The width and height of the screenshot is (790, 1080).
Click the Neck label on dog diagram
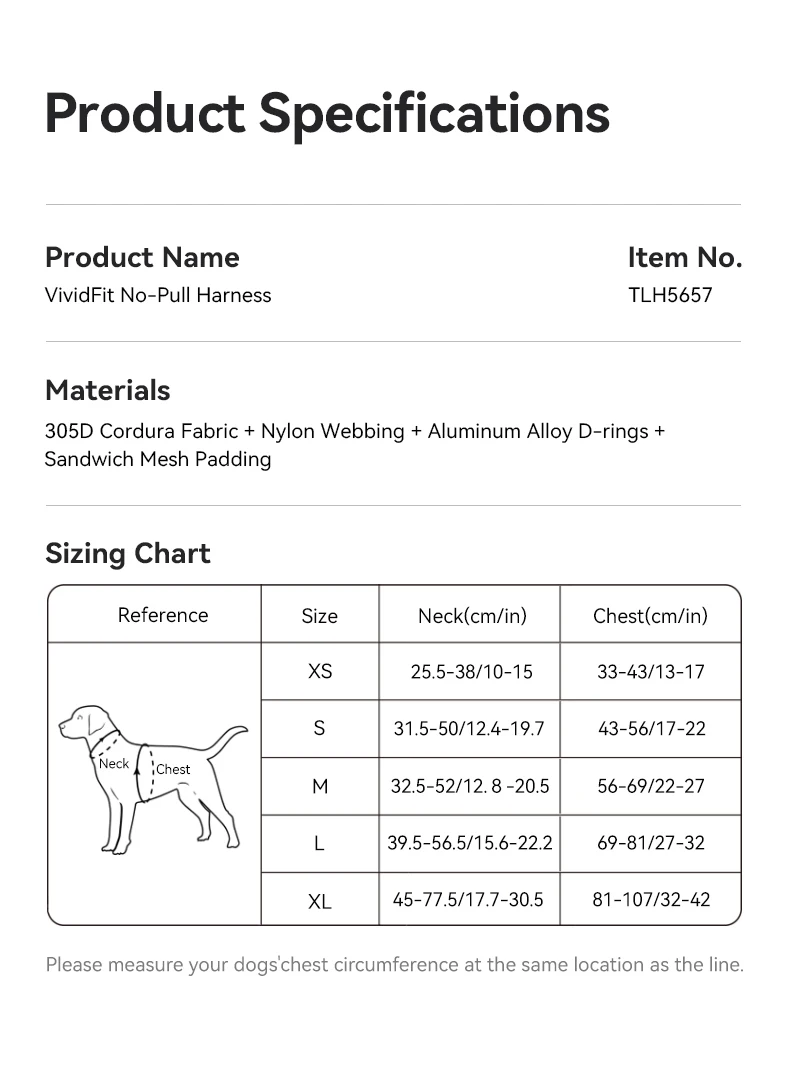(x=114, y=764)
